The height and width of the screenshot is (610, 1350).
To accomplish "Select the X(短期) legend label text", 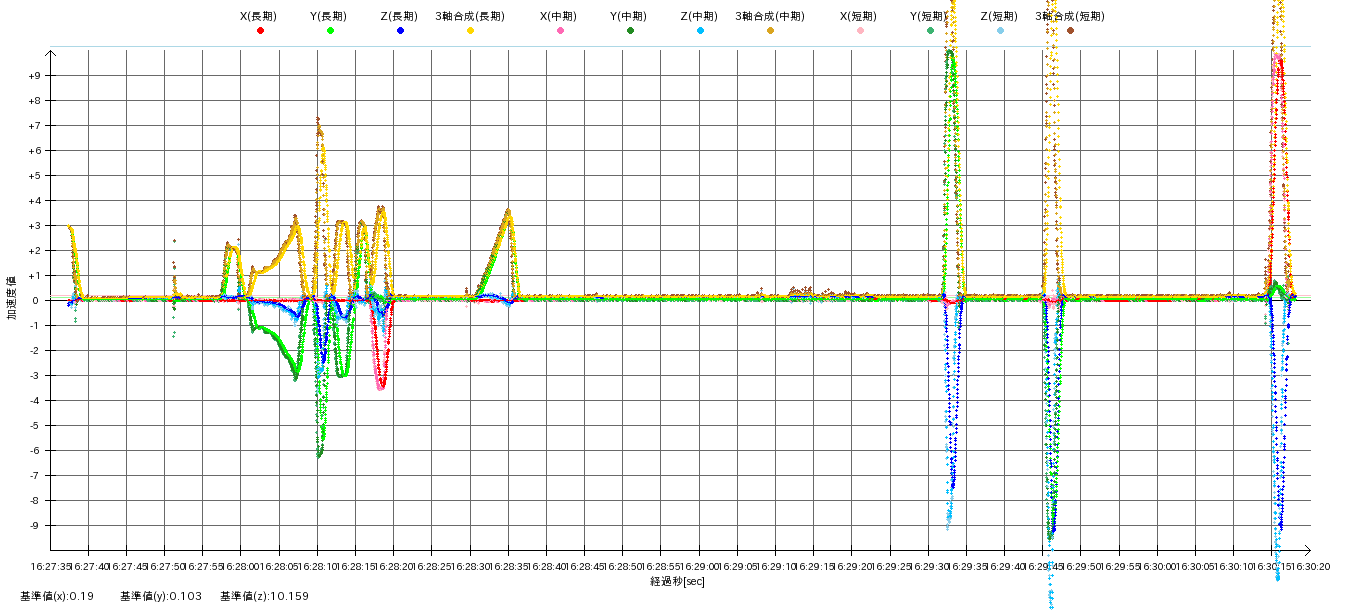I will [858, 16].
